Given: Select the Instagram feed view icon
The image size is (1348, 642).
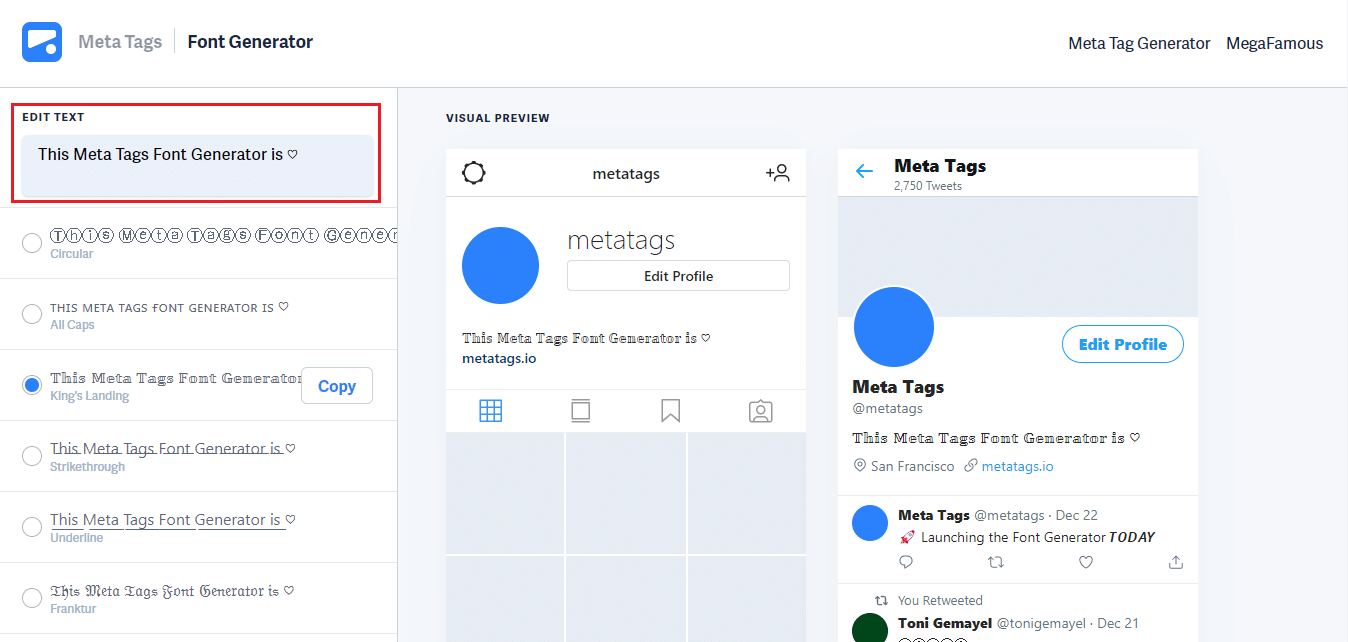Looking at the screenshot, I should (x=581, y=411).
